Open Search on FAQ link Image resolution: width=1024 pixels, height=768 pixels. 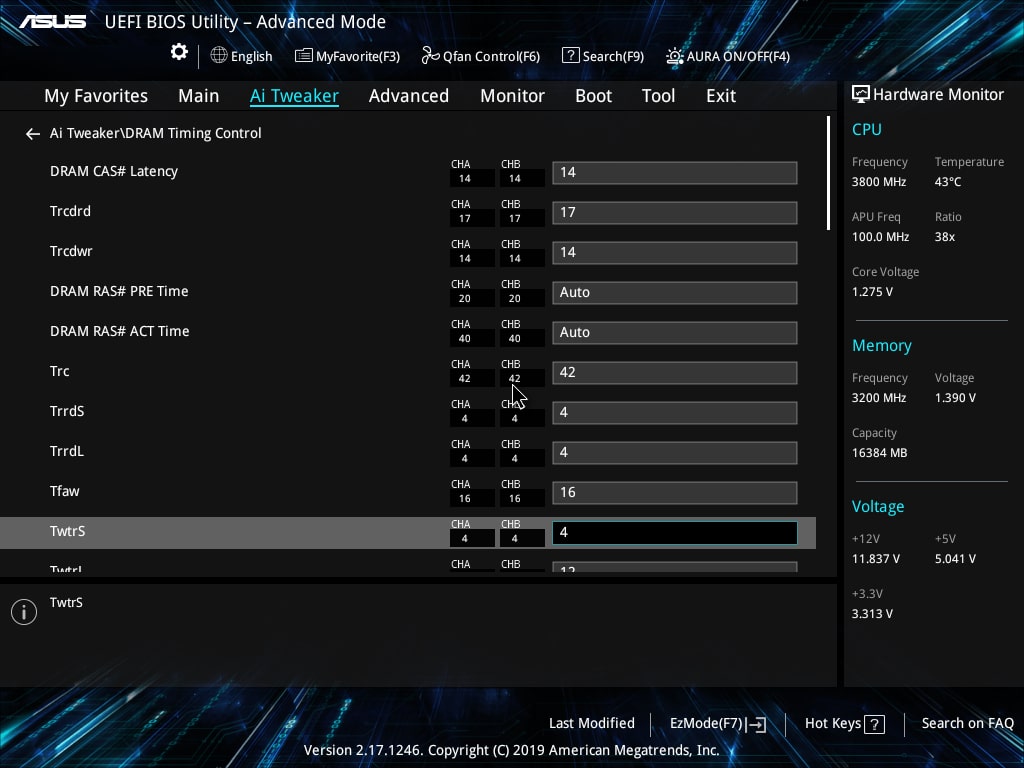click(x=967, y=724)
